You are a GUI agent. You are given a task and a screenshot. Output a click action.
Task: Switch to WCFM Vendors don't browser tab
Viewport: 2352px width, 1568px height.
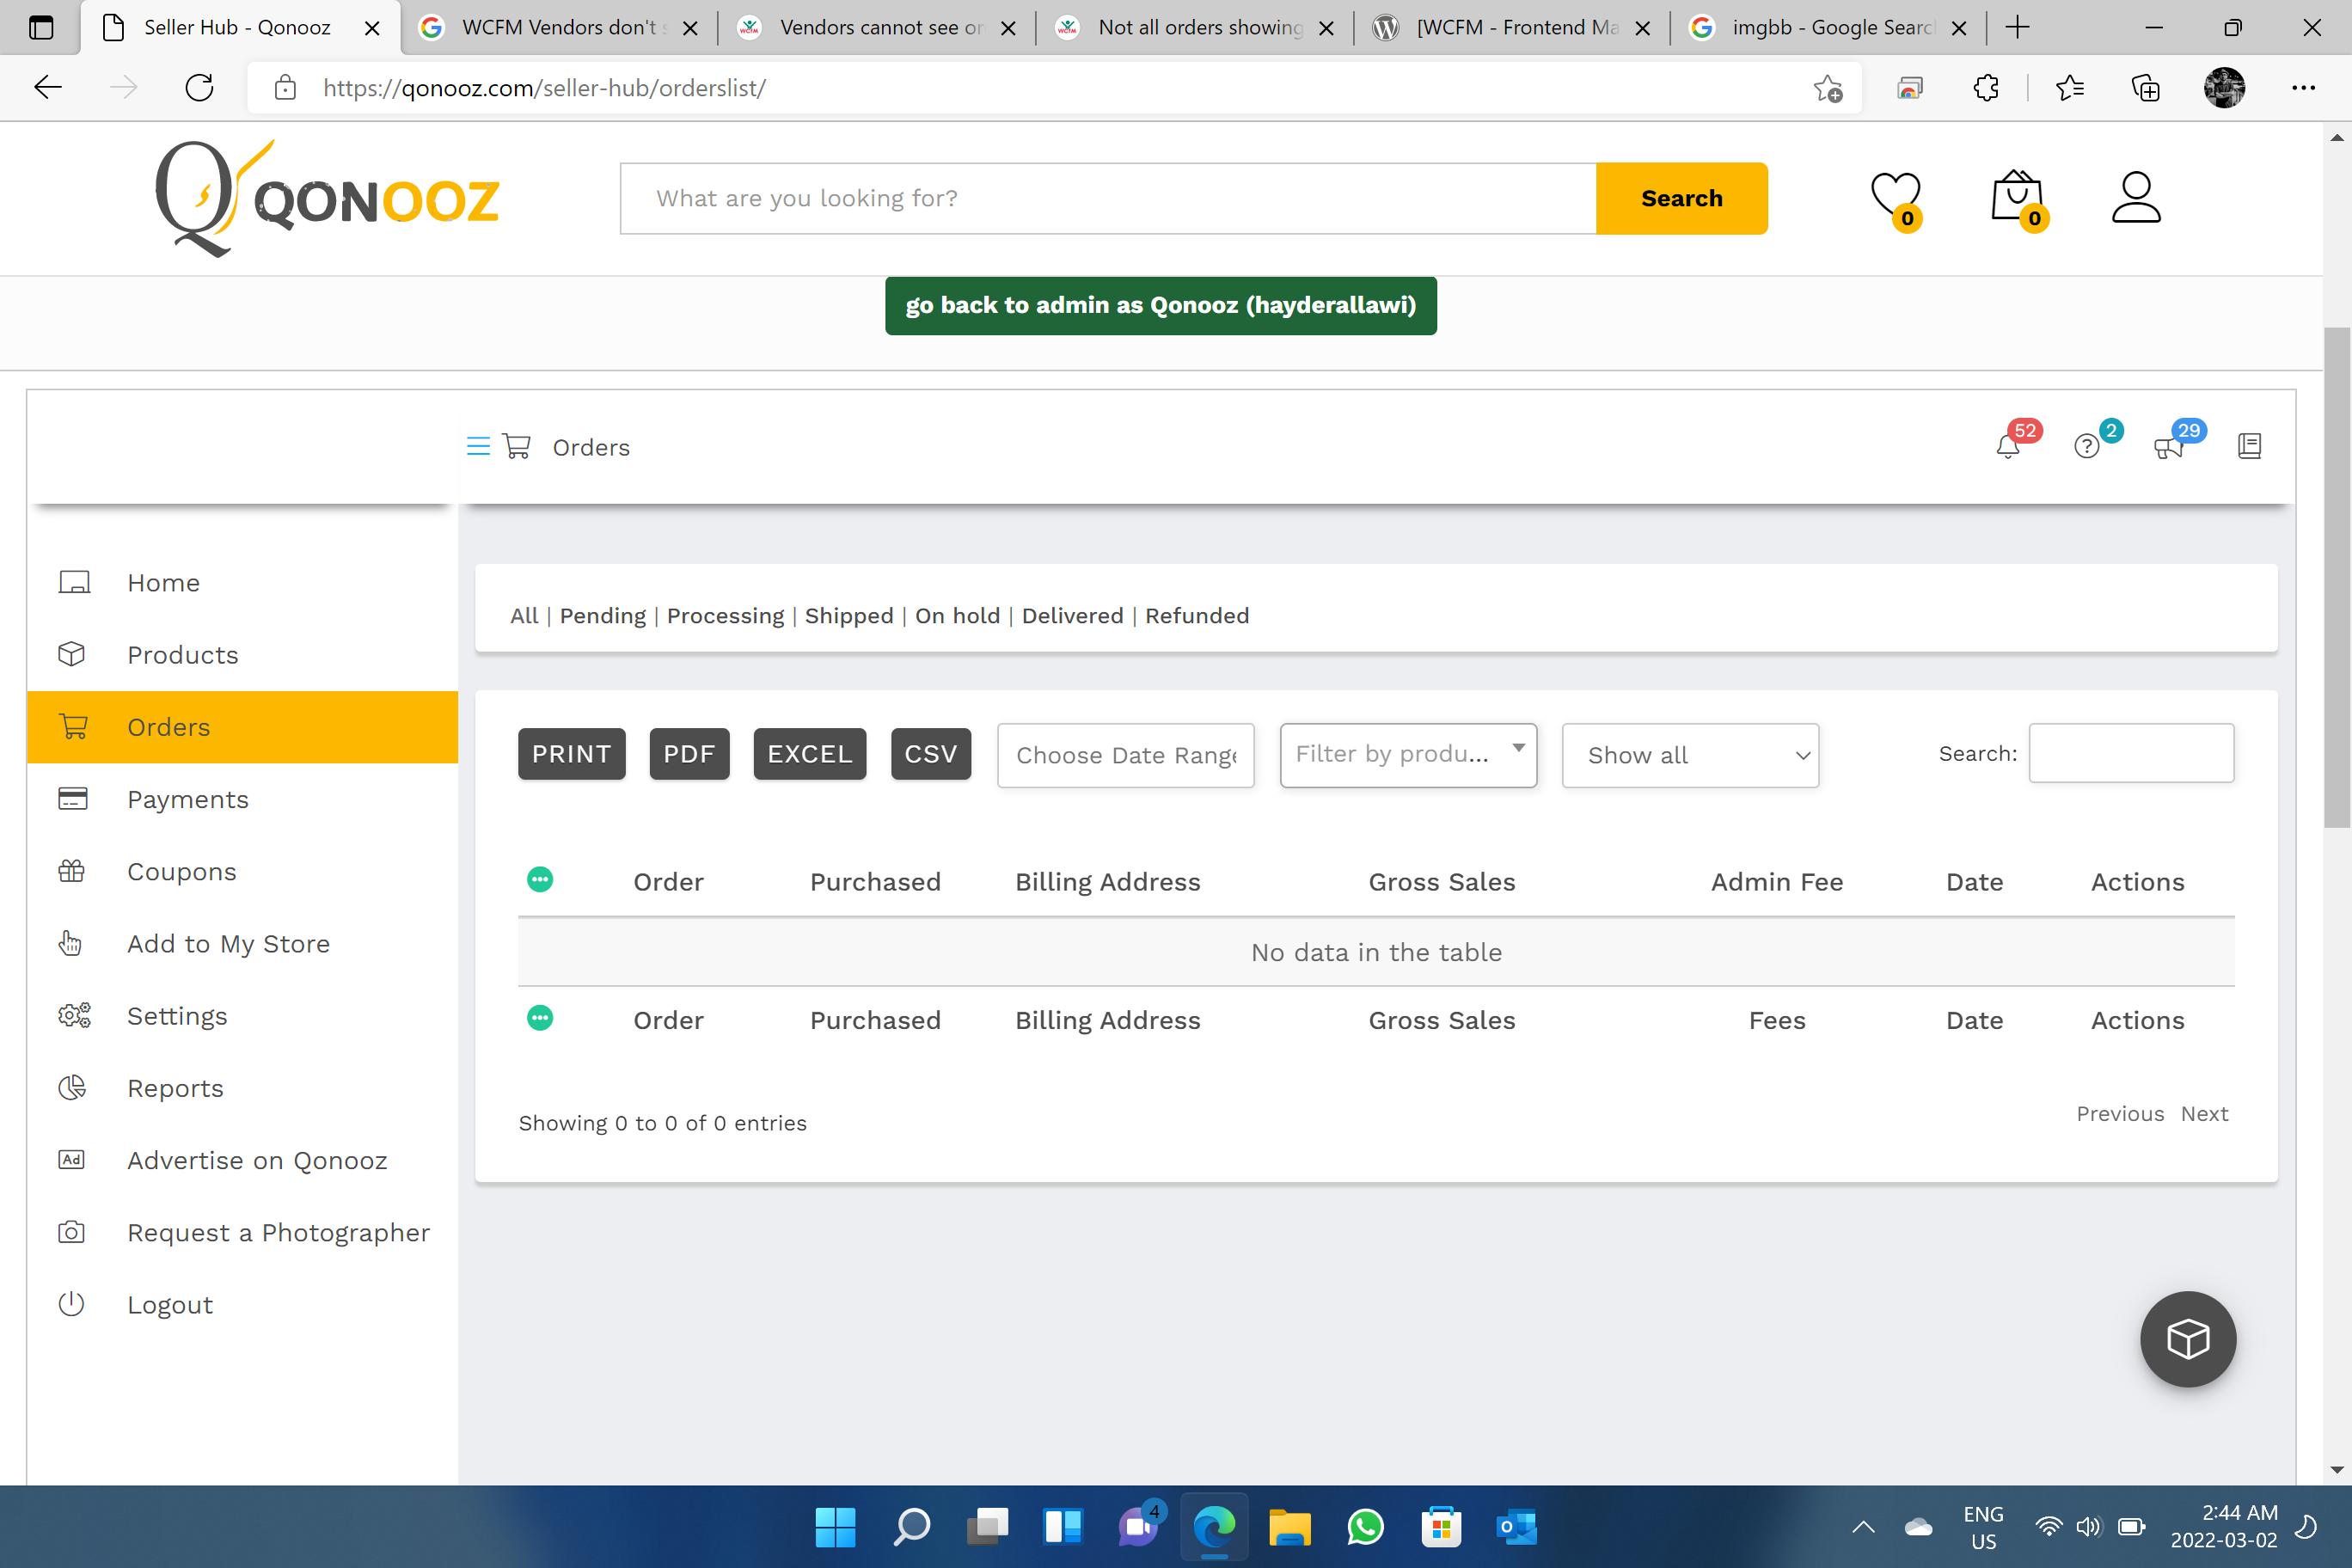click(559, 28)
